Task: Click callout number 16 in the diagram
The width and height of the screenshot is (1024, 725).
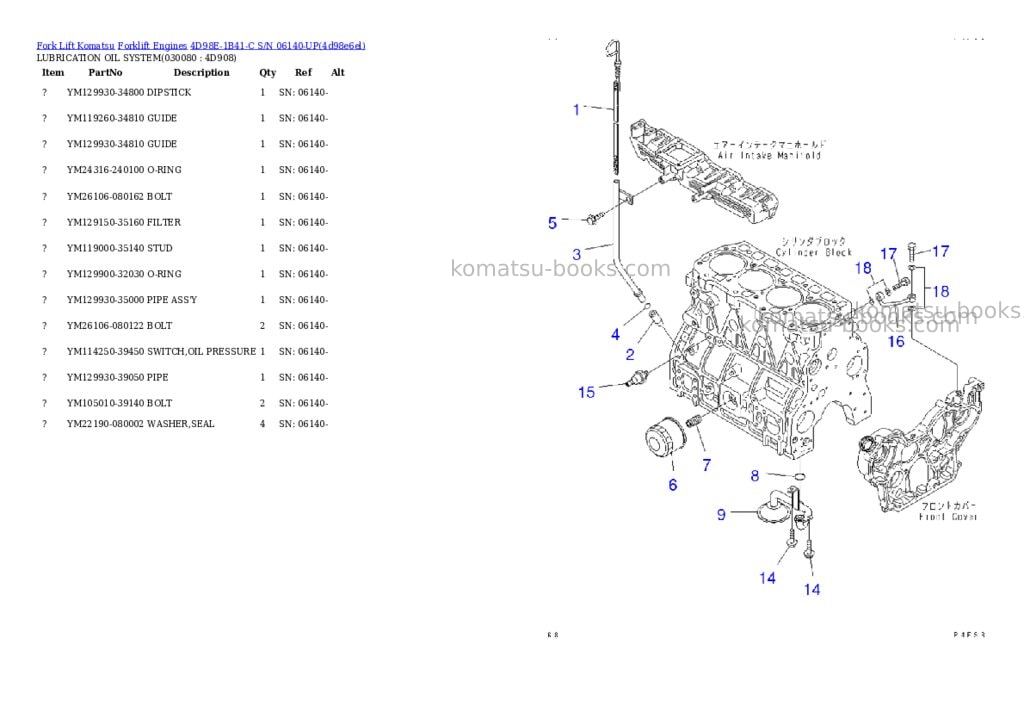Action: 896,342
